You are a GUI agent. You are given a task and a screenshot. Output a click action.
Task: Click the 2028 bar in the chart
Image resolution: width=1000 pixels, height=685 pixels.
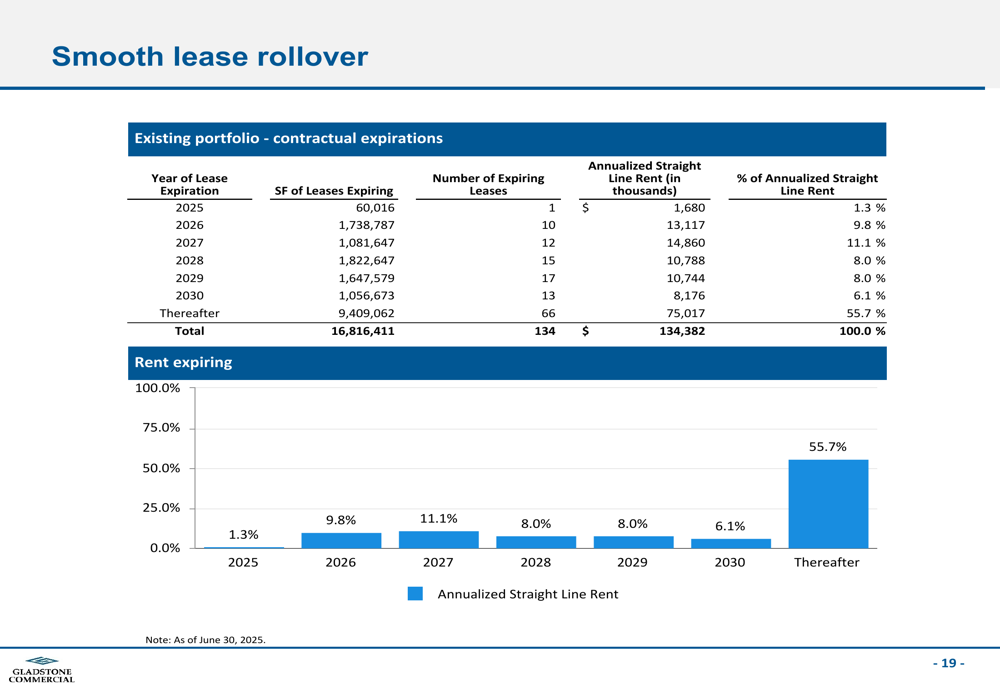[536, 542]
